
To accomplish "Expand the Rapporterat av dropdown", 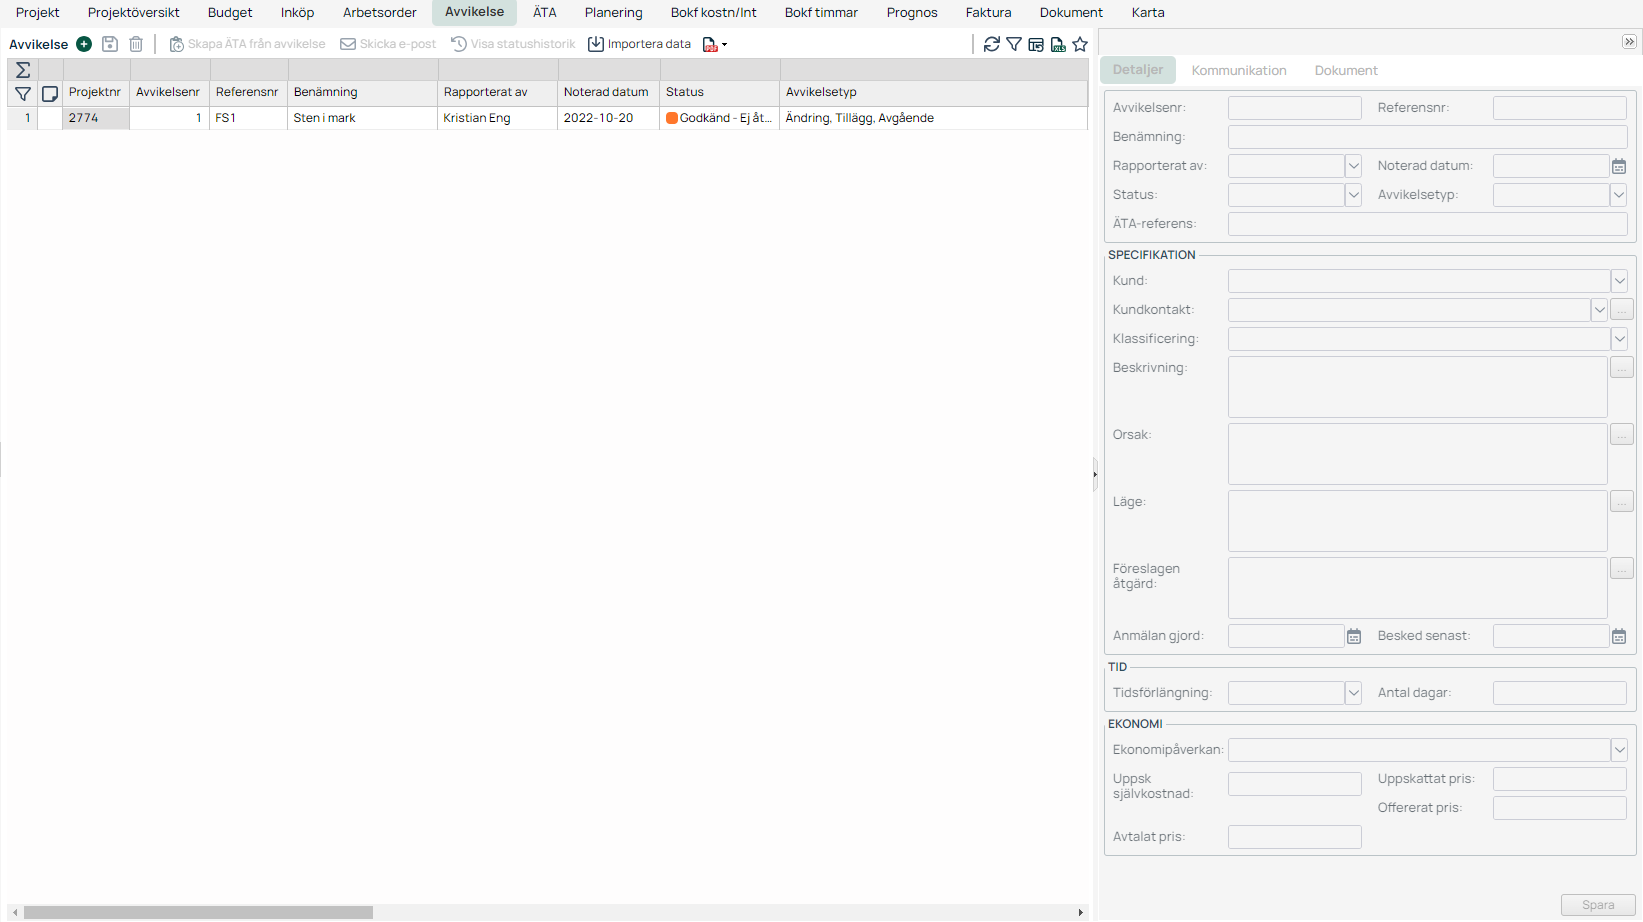I will 1353,166.
